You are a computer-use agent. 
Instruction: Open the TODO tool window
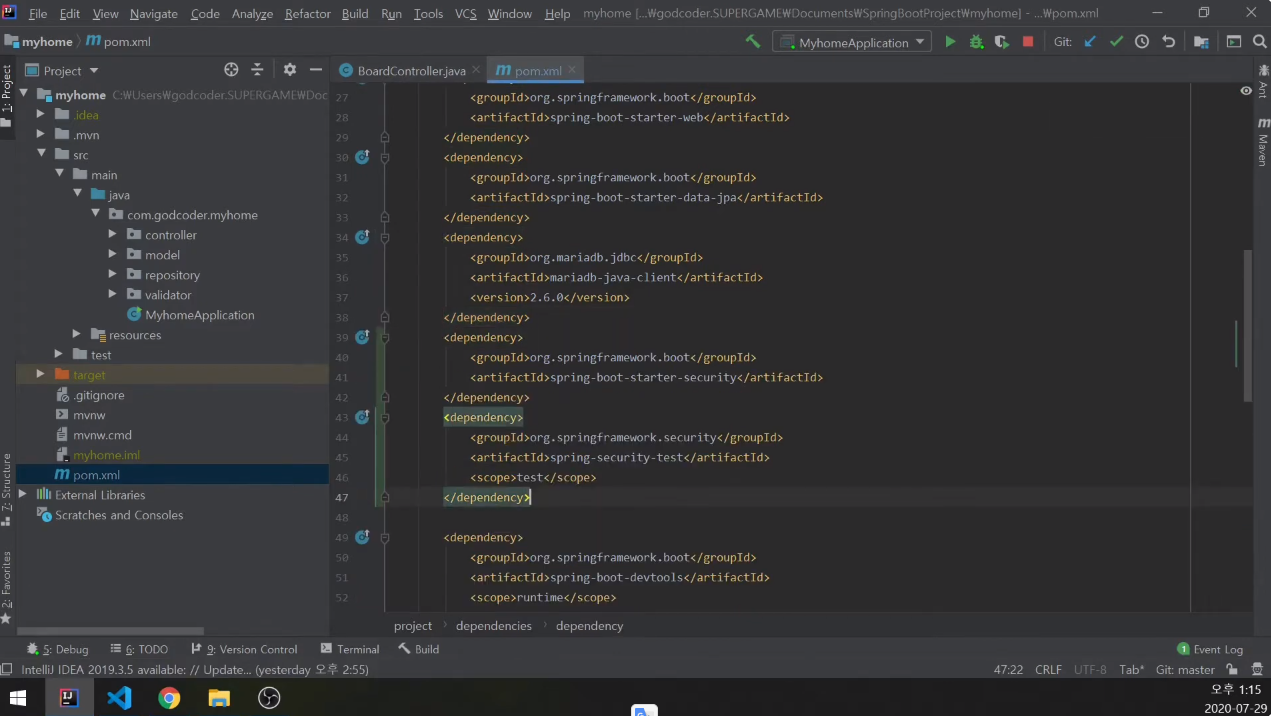[139, 649]
